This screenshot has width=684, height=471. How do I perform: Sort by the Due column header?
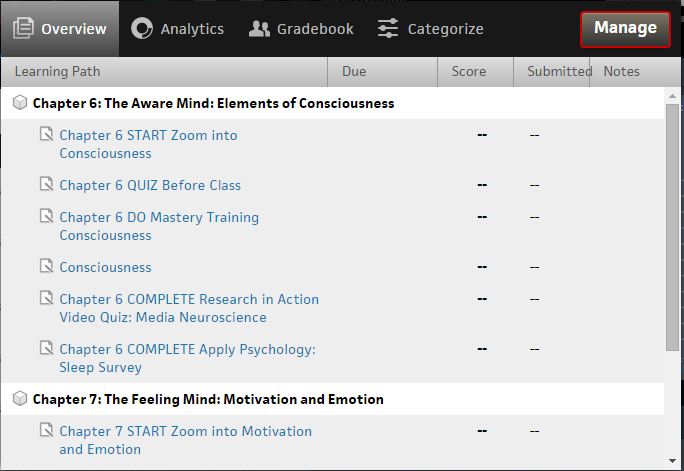pos(354,71)
